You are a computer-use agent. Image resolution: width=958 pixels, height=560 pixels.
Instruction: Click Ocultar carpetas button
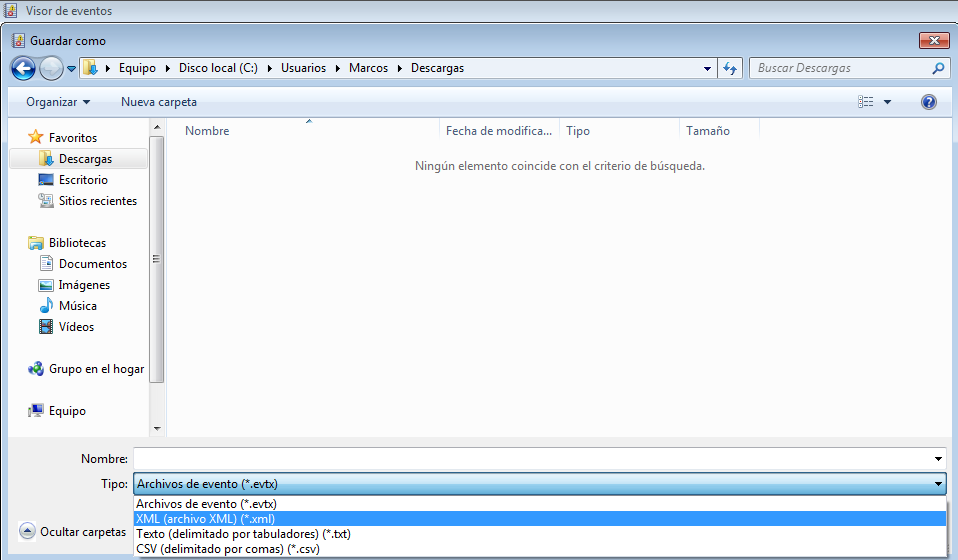(72, 532)
